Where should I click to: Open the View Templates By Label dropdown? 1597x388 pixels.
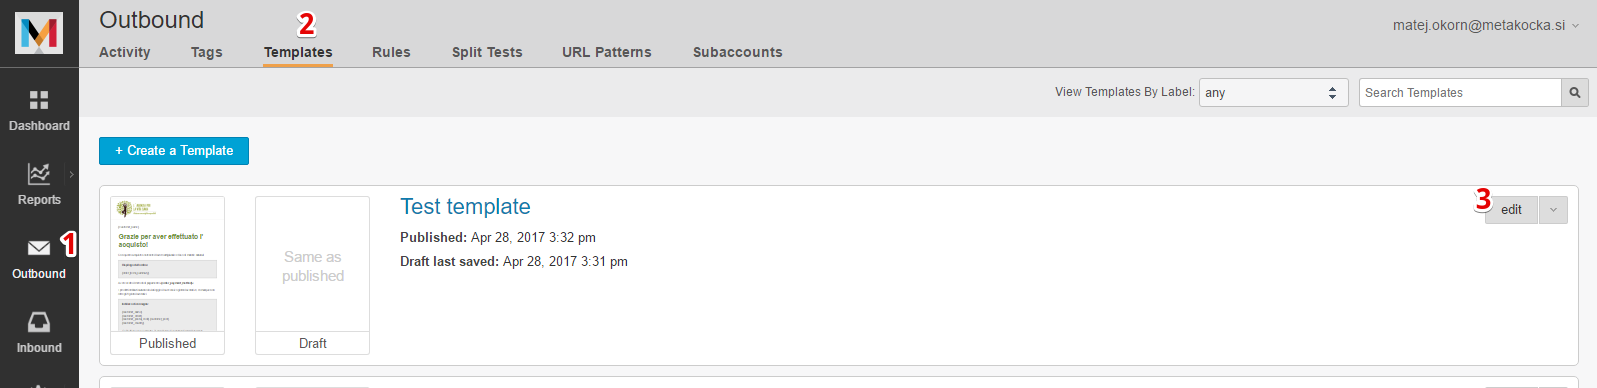click(1274, 93)
